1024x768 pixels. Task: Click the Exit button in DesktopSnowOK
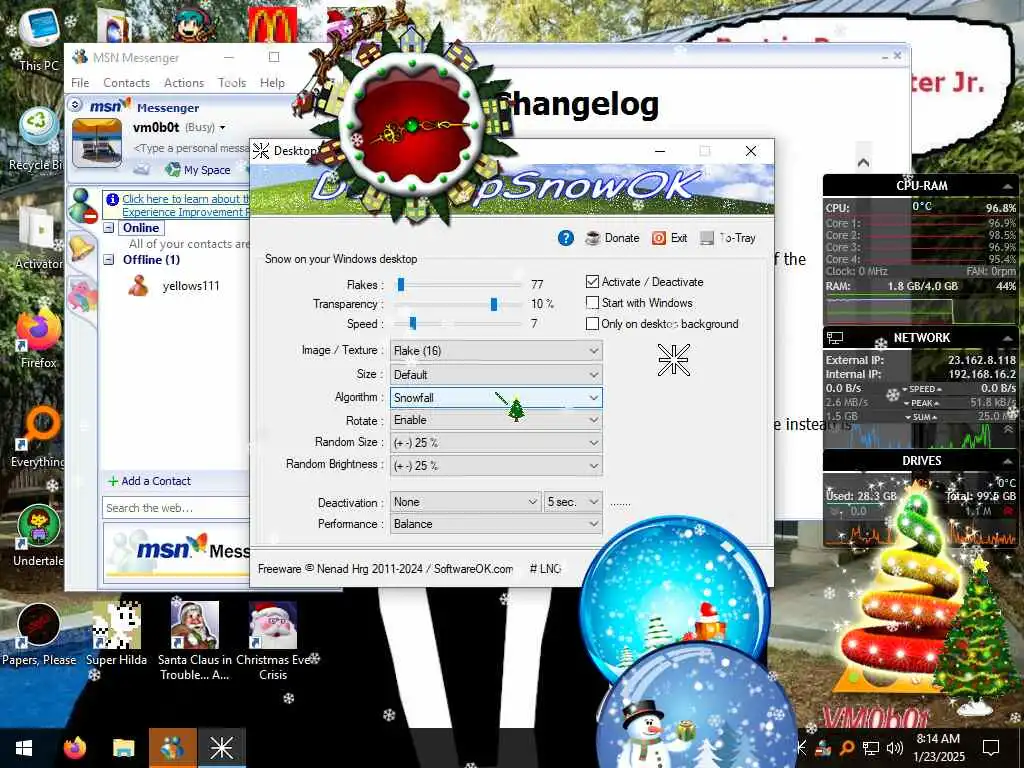669,238
